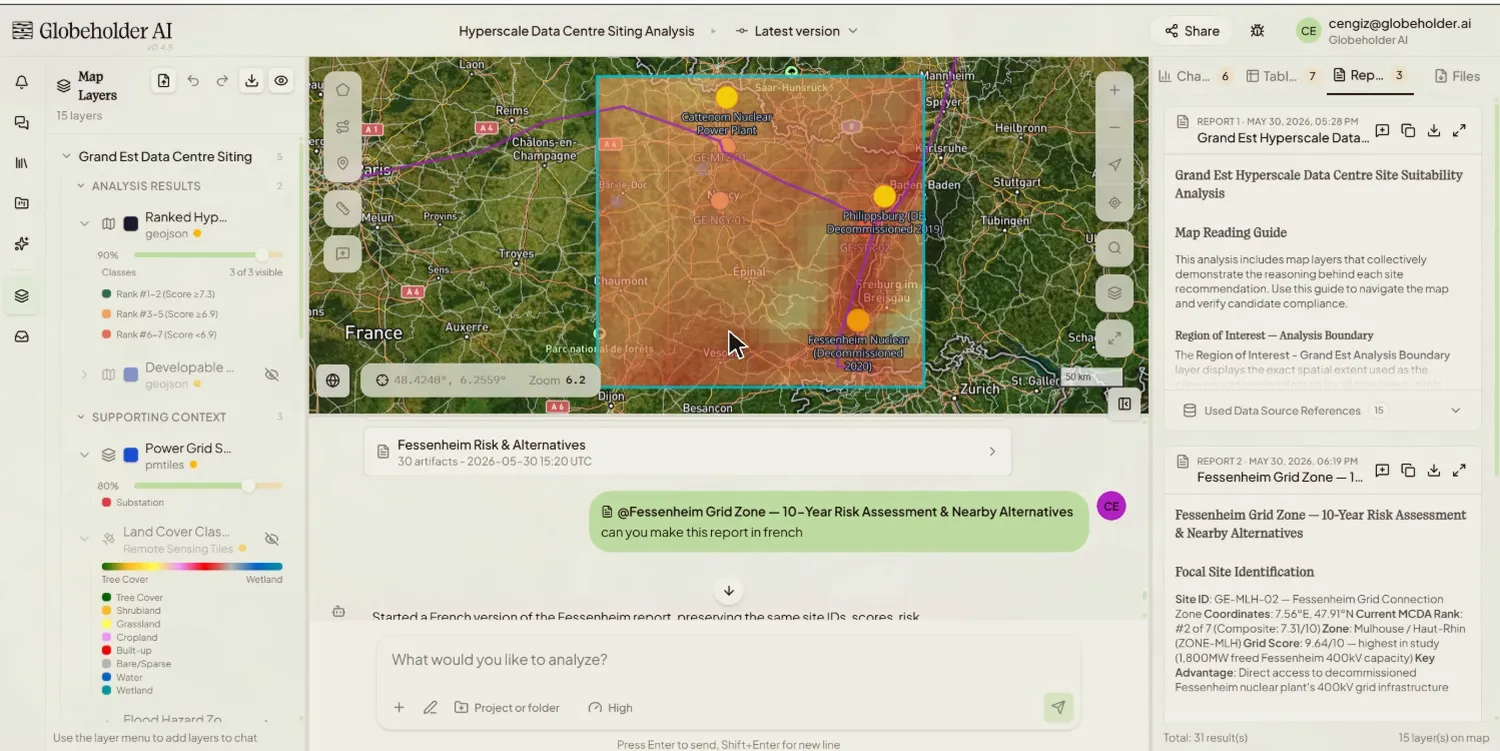Open the chats icon in left sidebar
Screen dimensions: 1500x751
pos(22,123)
